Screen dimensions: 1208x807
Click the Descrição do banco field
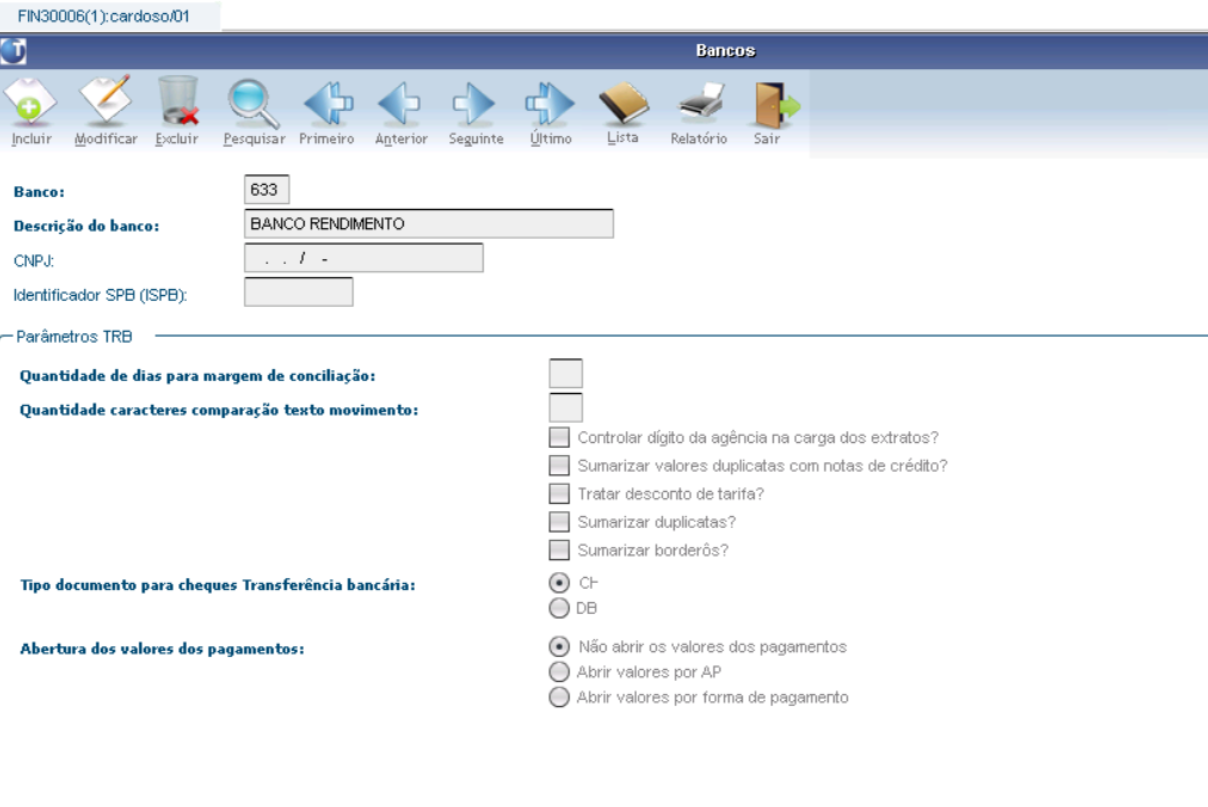[x=428, y=224]
